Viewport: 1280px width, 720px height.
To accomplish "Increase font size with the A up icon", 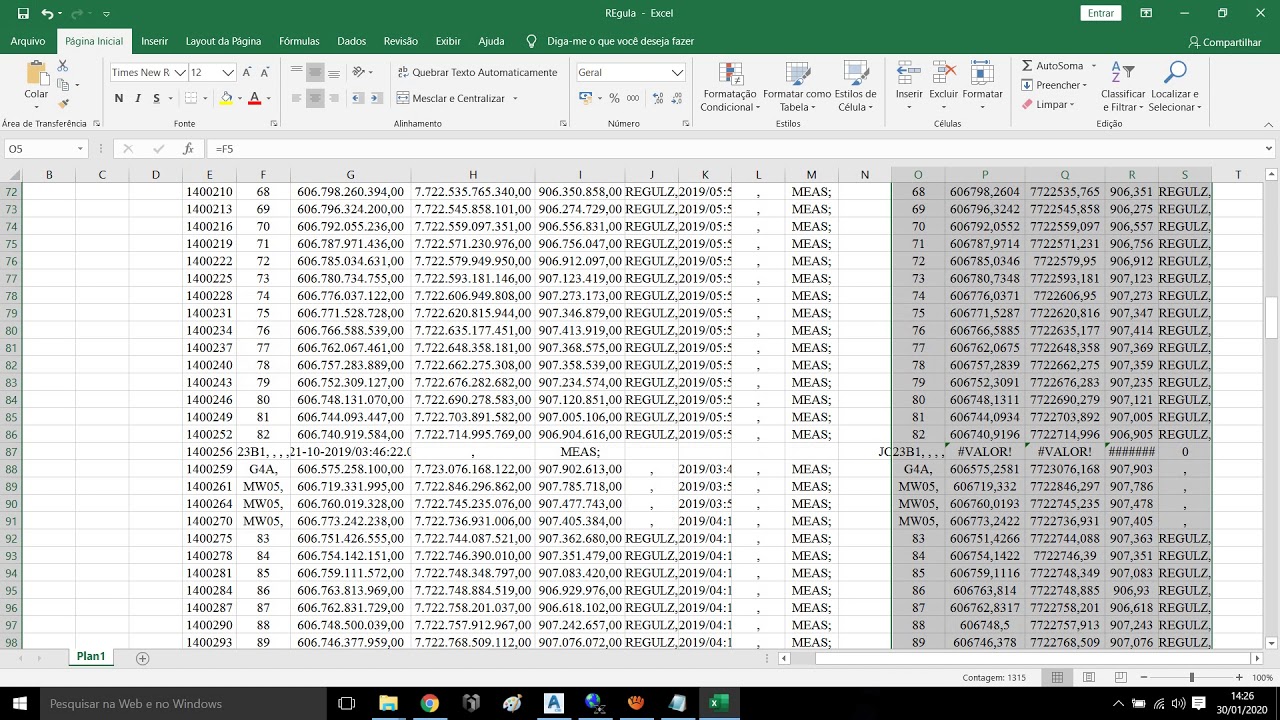I will 249,72.
